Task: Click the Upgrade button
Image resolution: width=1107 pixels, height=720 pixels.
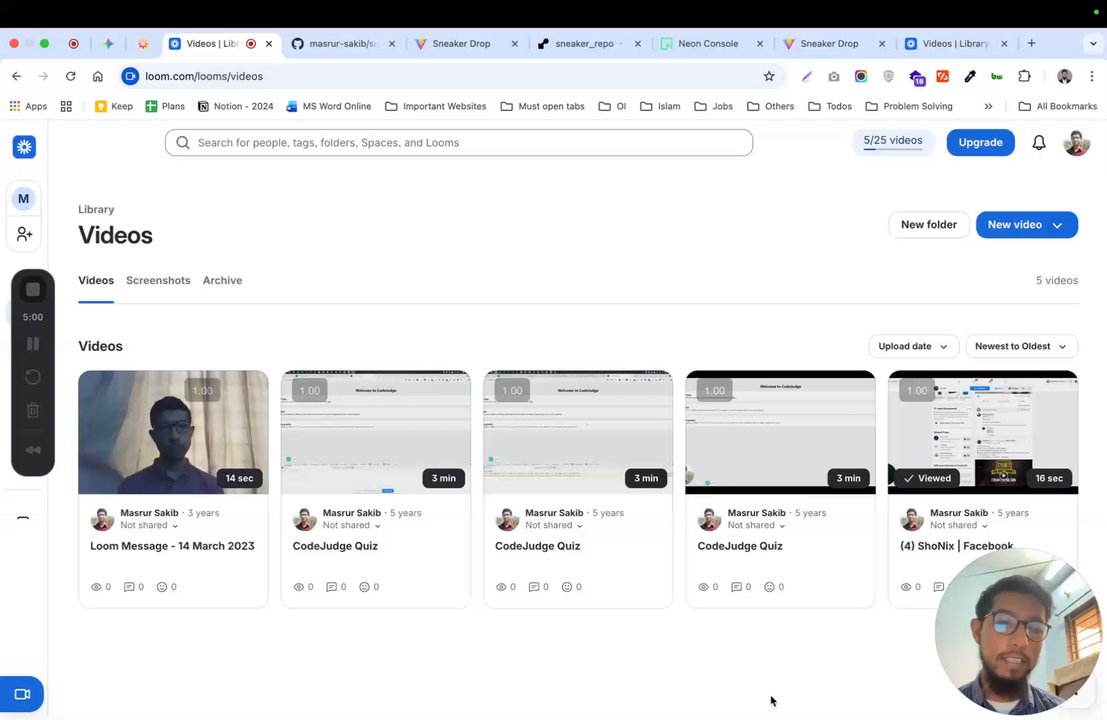Action: click(x=980, y=142)
